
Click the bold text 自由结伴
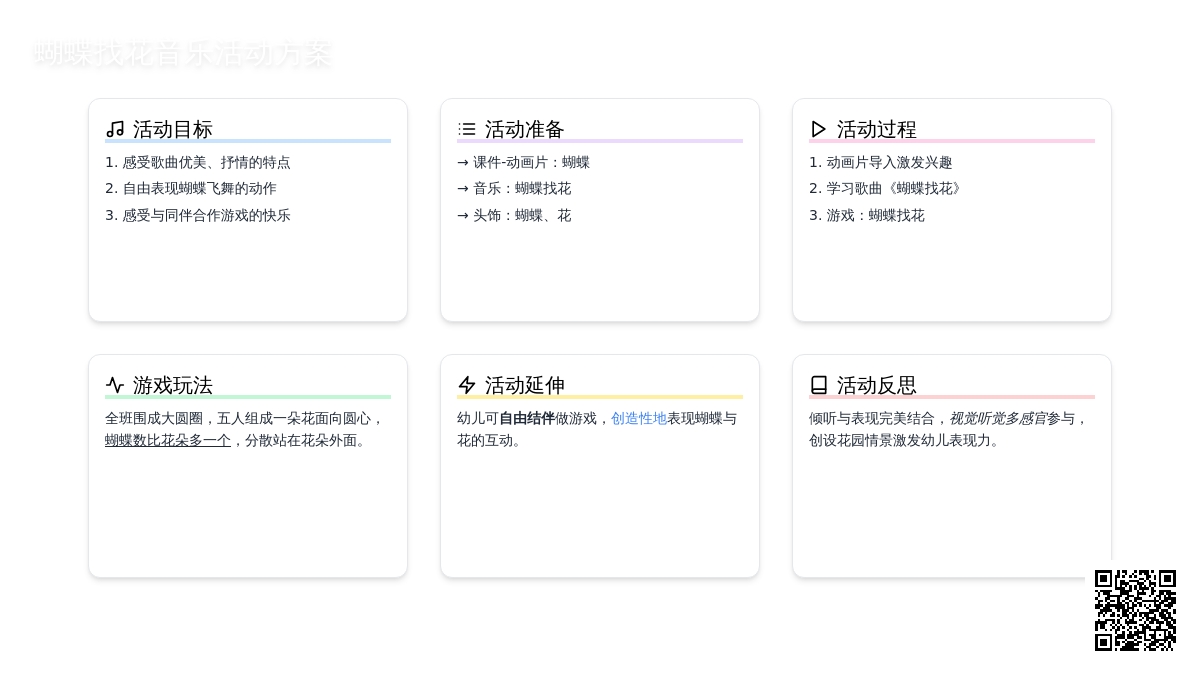click(527, 418)
